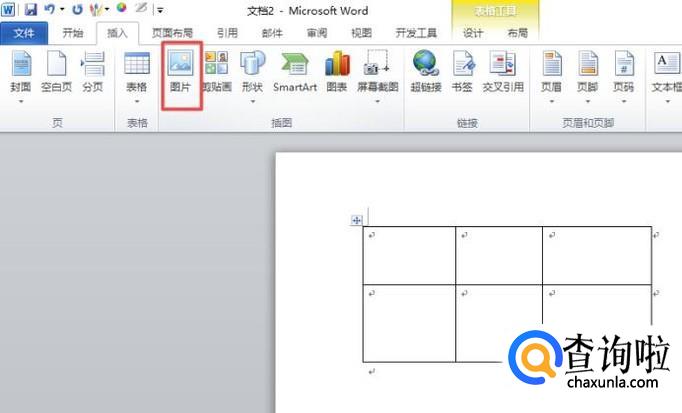Switch to the Page Layout (页面布局) tab
Viewport: 682px width, 413px height.
[x=172, y=33]
